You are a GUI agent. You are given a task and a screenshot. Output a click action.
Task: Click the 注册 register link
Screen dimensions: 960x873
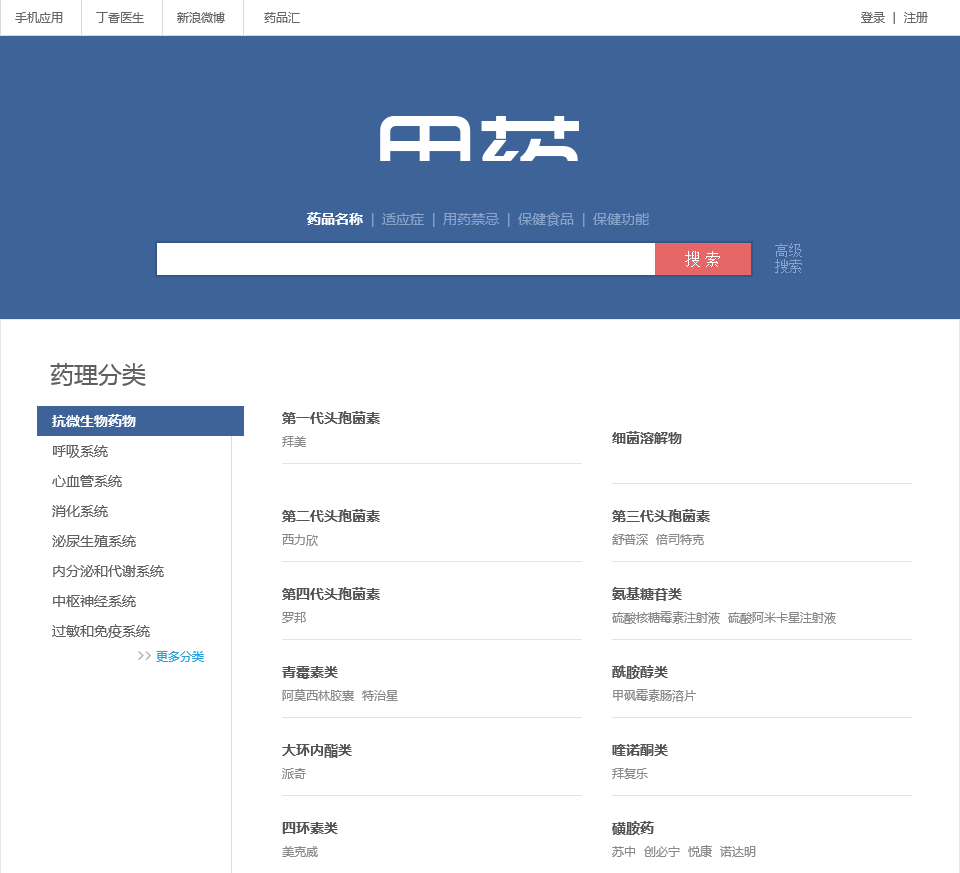[x=915, y=18]
